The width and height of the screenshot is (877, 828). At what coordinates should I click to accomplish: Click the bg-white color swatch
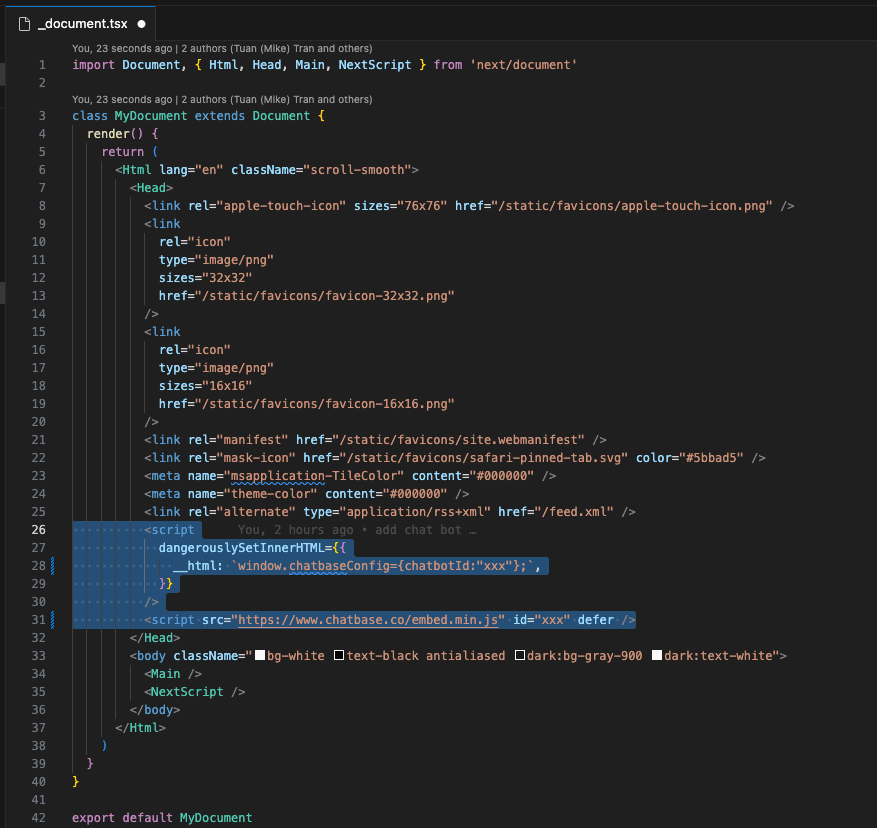260,656
